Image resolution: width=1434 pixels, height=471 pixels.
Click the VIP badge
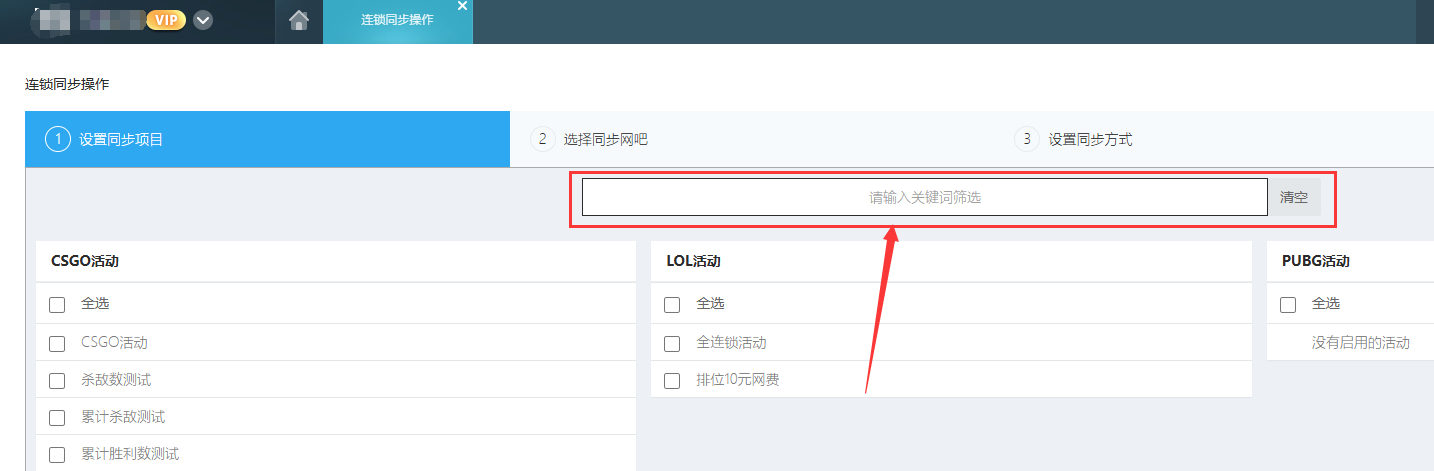(x=166, y=20)
